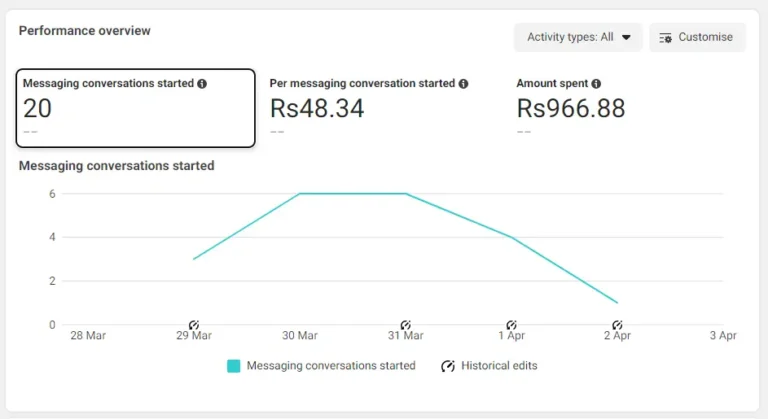Click the teal legend swatch for Messaging conversations

pyautogui.click(x=234, y=366)
